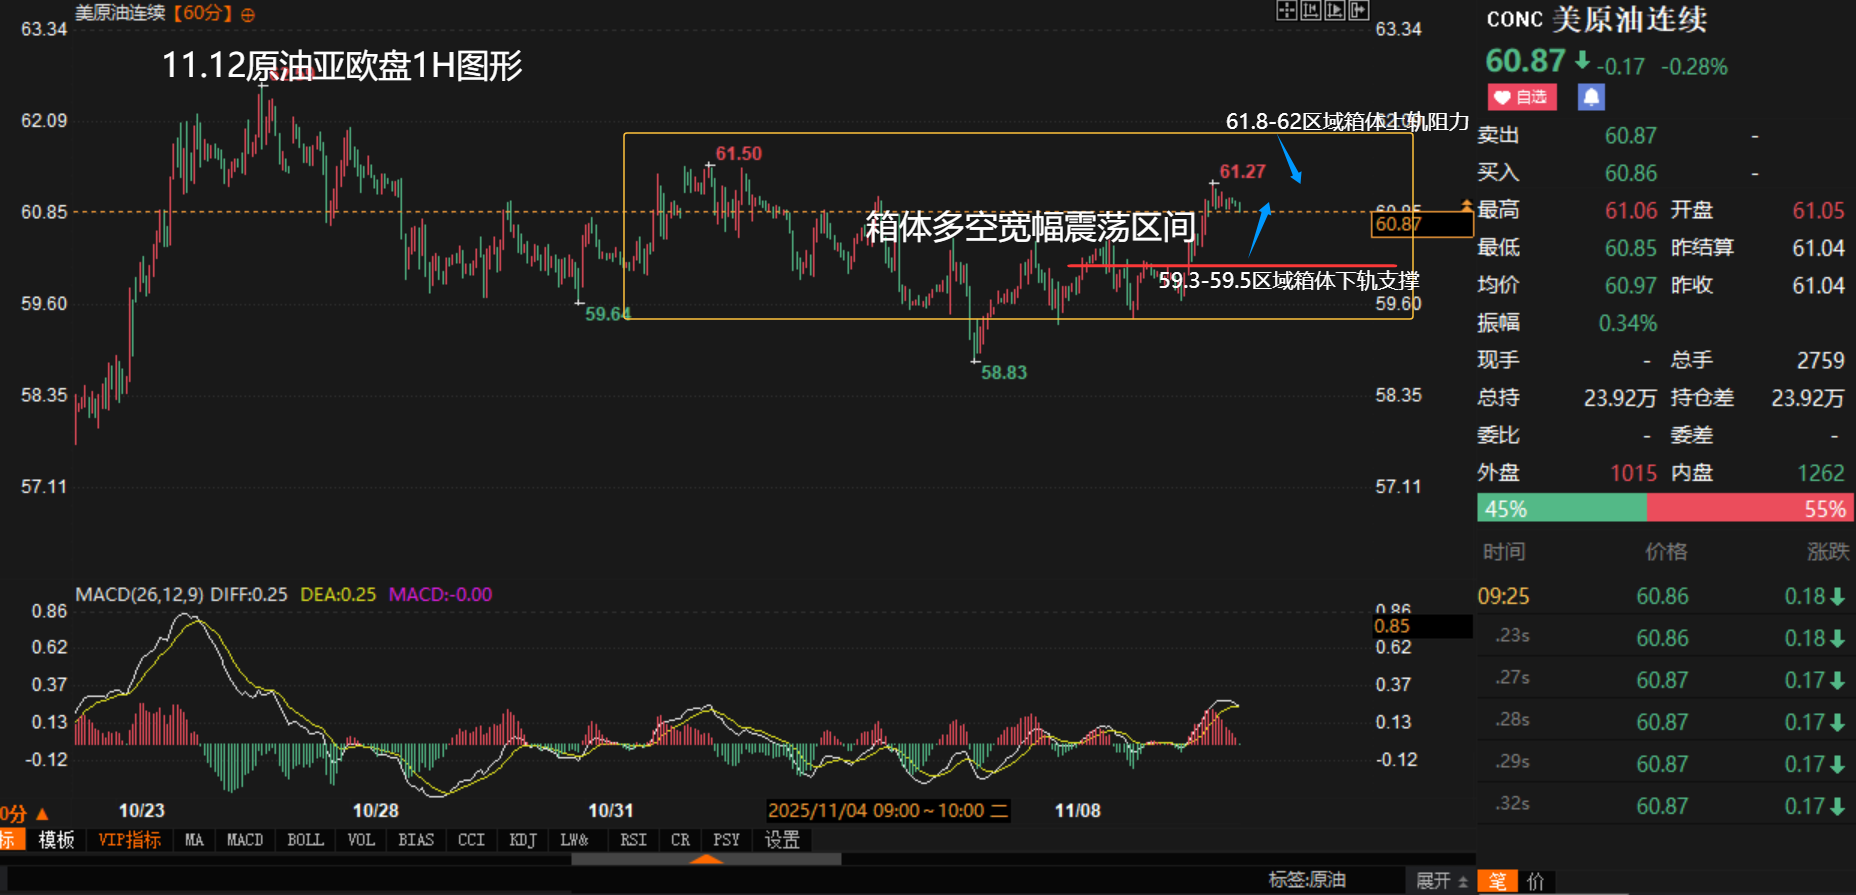Switch trade list to 笔 view
Viewport: 1856px width, 895px height.
[x=1497, y=881]
